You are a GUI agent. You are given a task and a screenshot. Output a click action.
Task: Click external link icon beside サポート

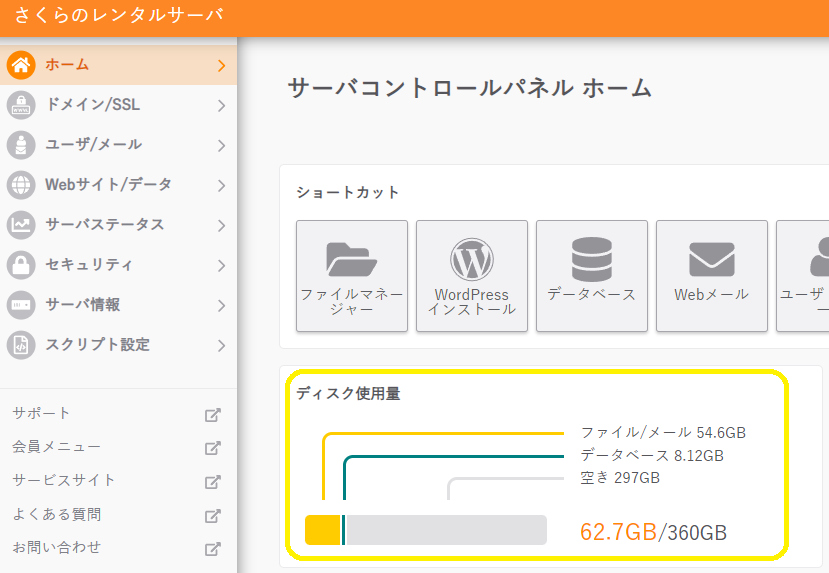213,415
